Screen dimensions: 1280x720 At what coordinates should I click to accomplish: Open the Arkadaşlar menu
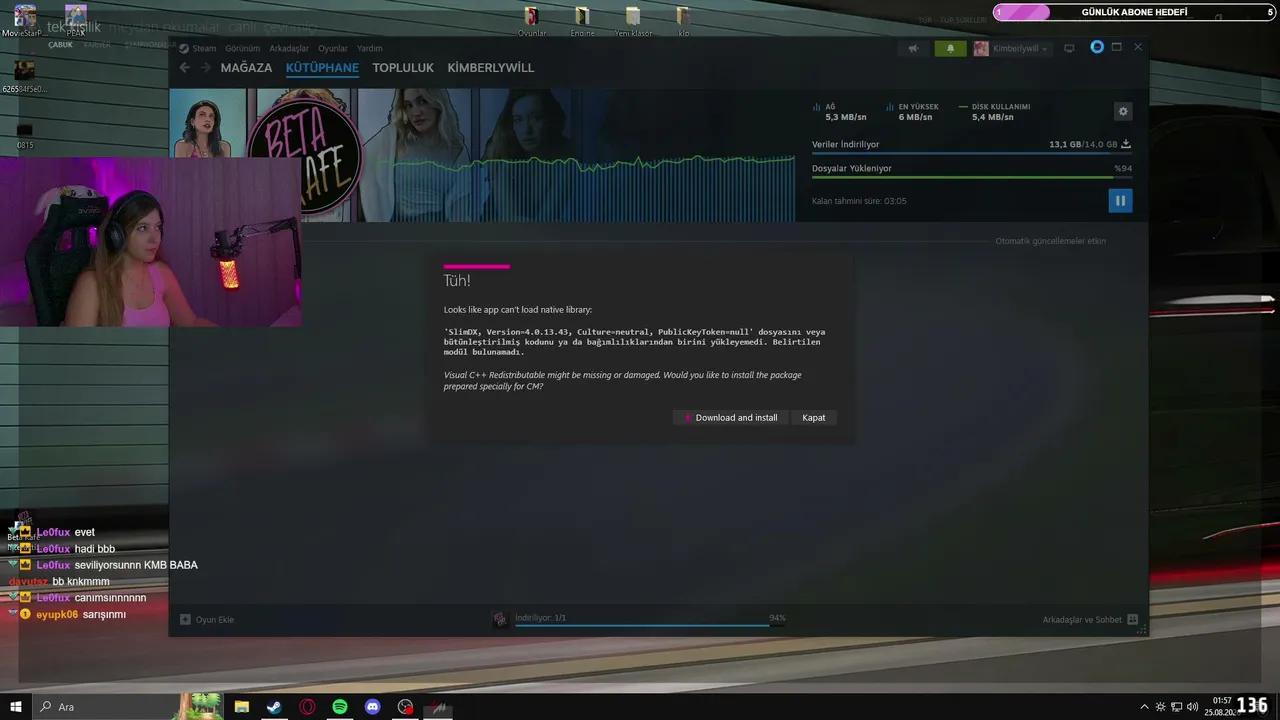tap(289, 48)
